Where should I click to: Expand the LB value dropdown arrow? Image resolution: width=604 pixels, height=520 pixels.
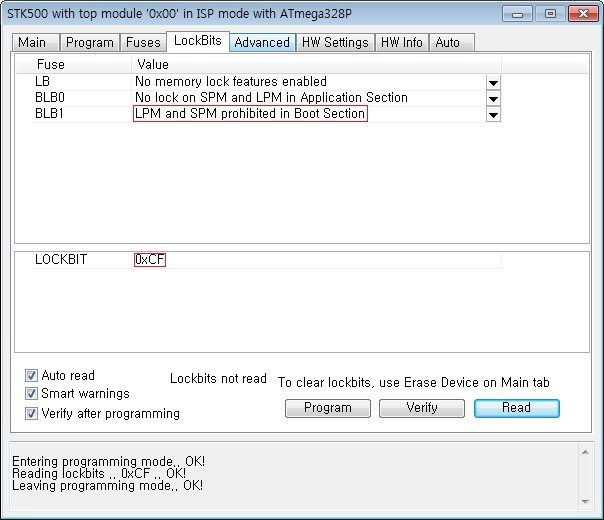point(493,82)
